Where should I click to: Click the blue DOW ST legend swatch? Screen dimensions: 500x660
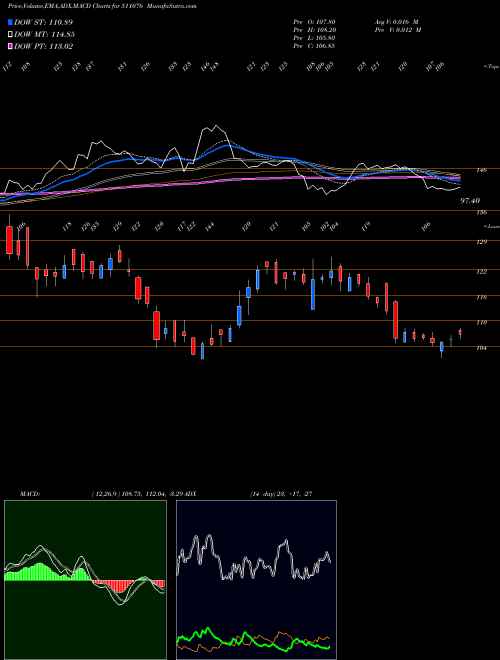point(10,22)
